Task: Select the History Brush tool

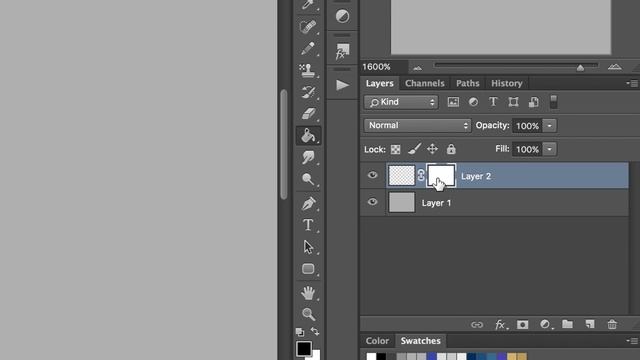Action: click(308, 92)
